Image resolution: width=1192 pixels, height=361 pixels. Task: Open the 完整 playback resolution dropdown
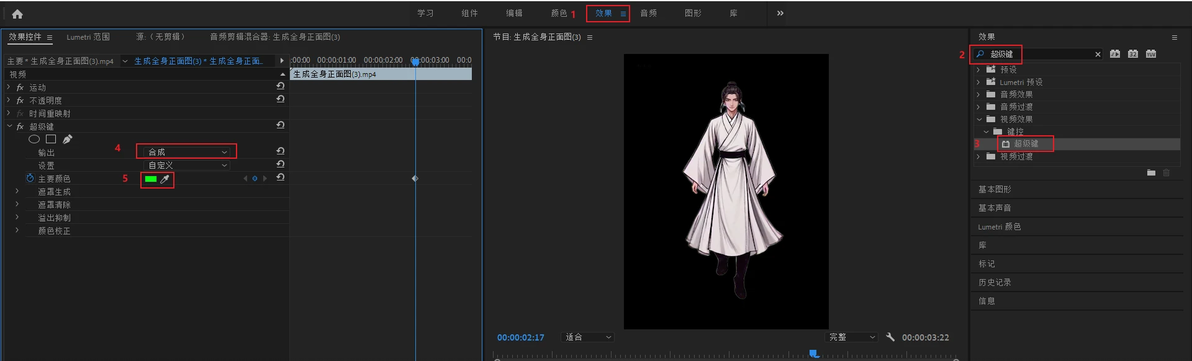(x=852, y=337)
